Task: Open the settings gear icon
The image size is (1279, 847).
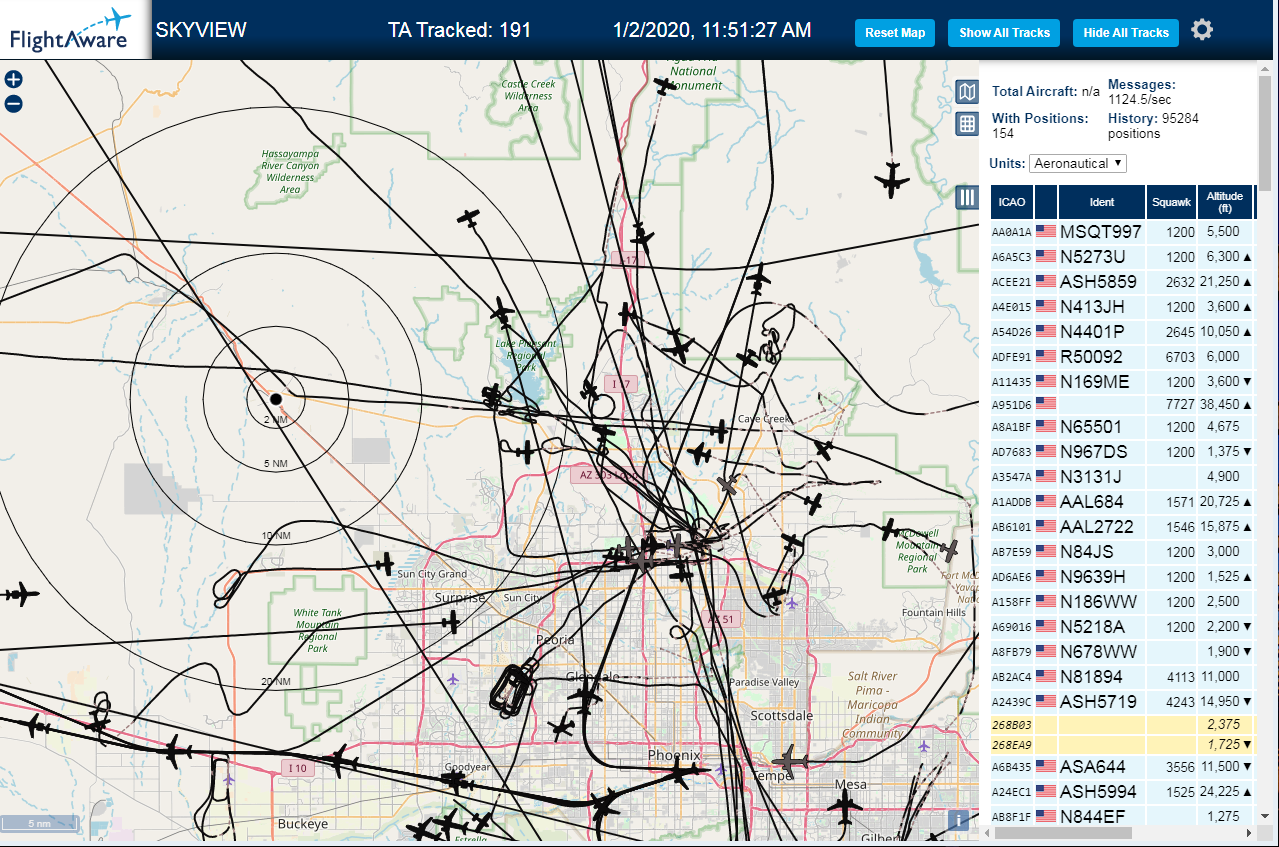Action: [x=1202, y=30]
